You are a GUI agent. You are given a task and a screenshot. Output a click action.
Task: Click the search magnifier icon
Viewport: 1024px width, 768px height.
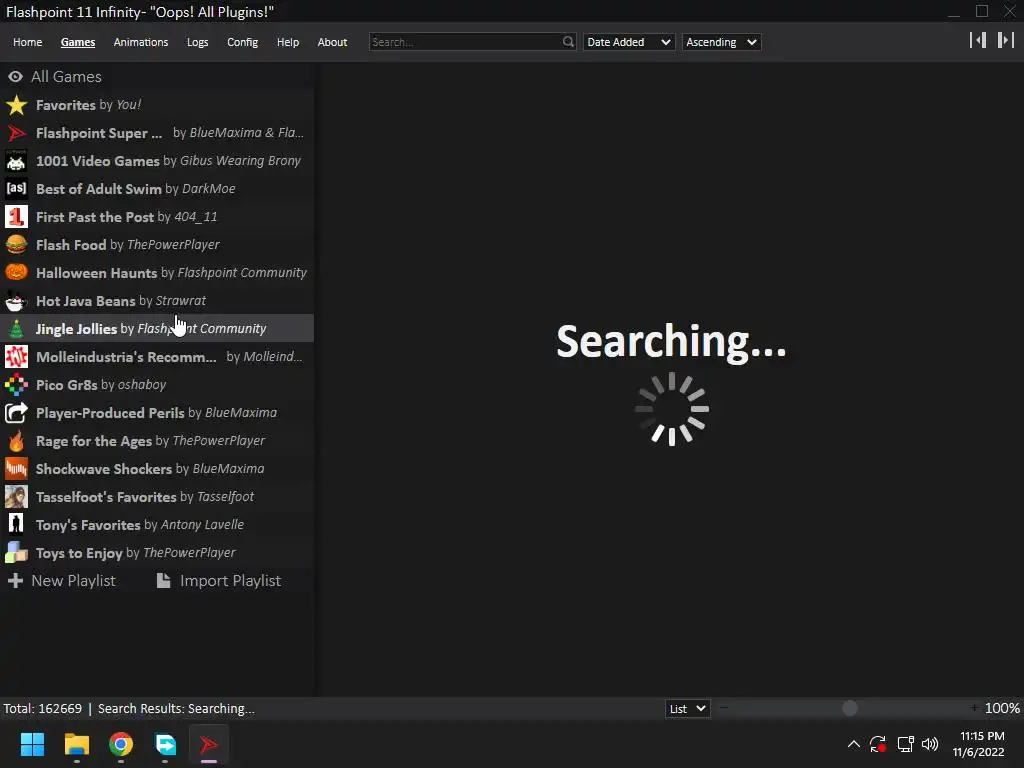[x=568, y=42]
